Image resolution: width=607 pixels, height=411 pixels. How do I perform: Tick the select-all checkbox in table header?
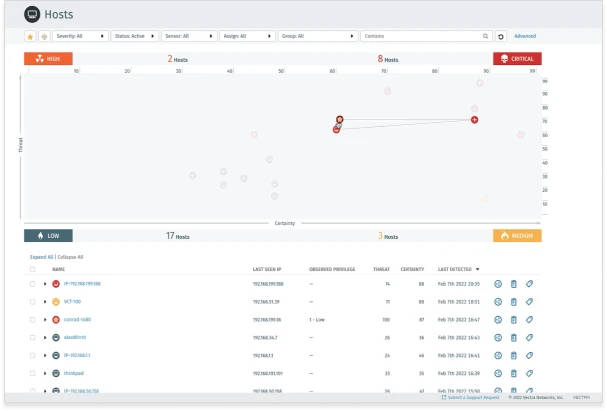click(x=32, y=269)
